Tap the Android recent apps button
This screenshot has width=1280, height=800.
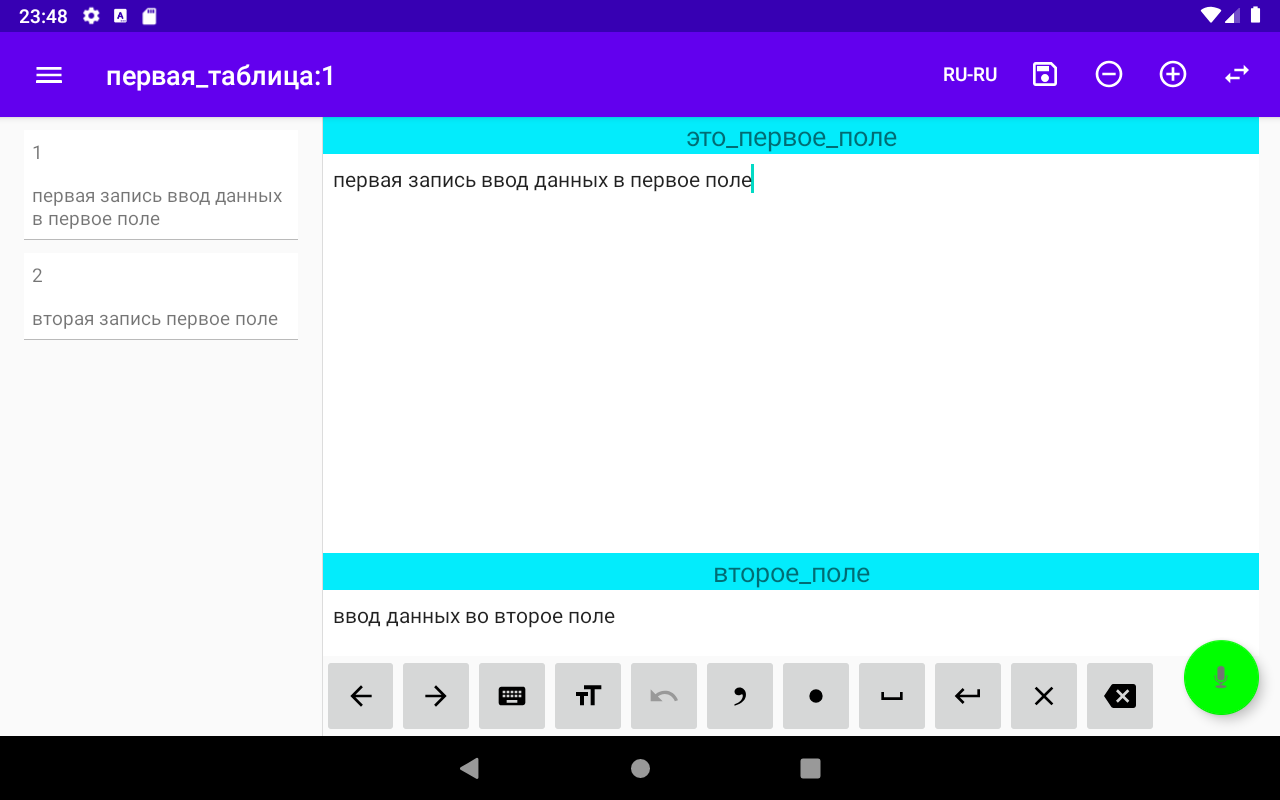click(x=811, y=768)
